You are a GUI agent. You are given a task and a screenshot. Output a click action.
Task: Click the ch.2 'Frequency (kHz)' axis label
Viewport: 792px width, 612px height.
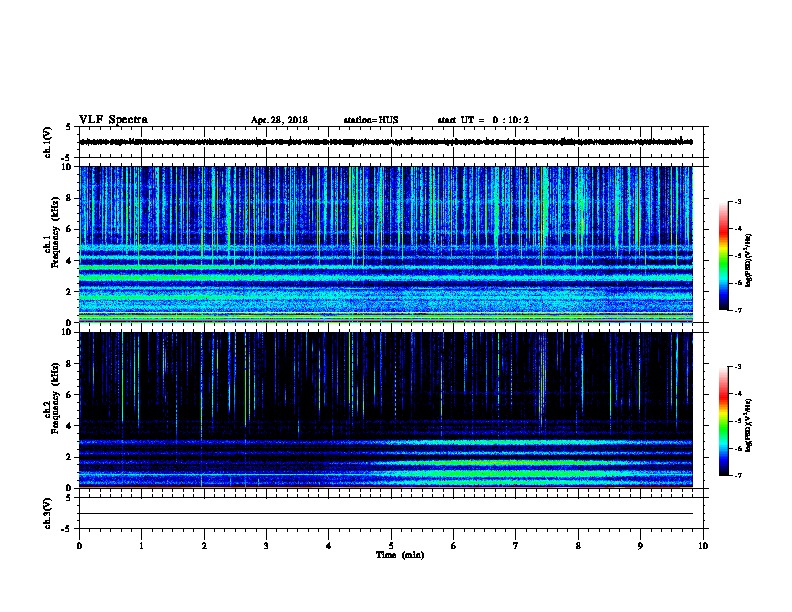coord(55,398)
